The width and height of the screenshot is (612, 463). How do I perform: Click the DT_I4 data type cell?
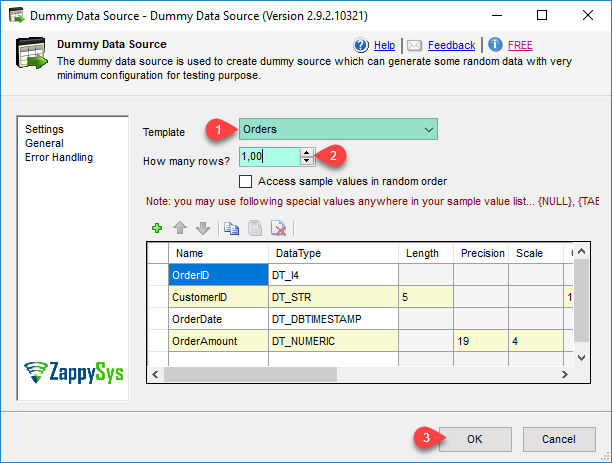[333, 275]
